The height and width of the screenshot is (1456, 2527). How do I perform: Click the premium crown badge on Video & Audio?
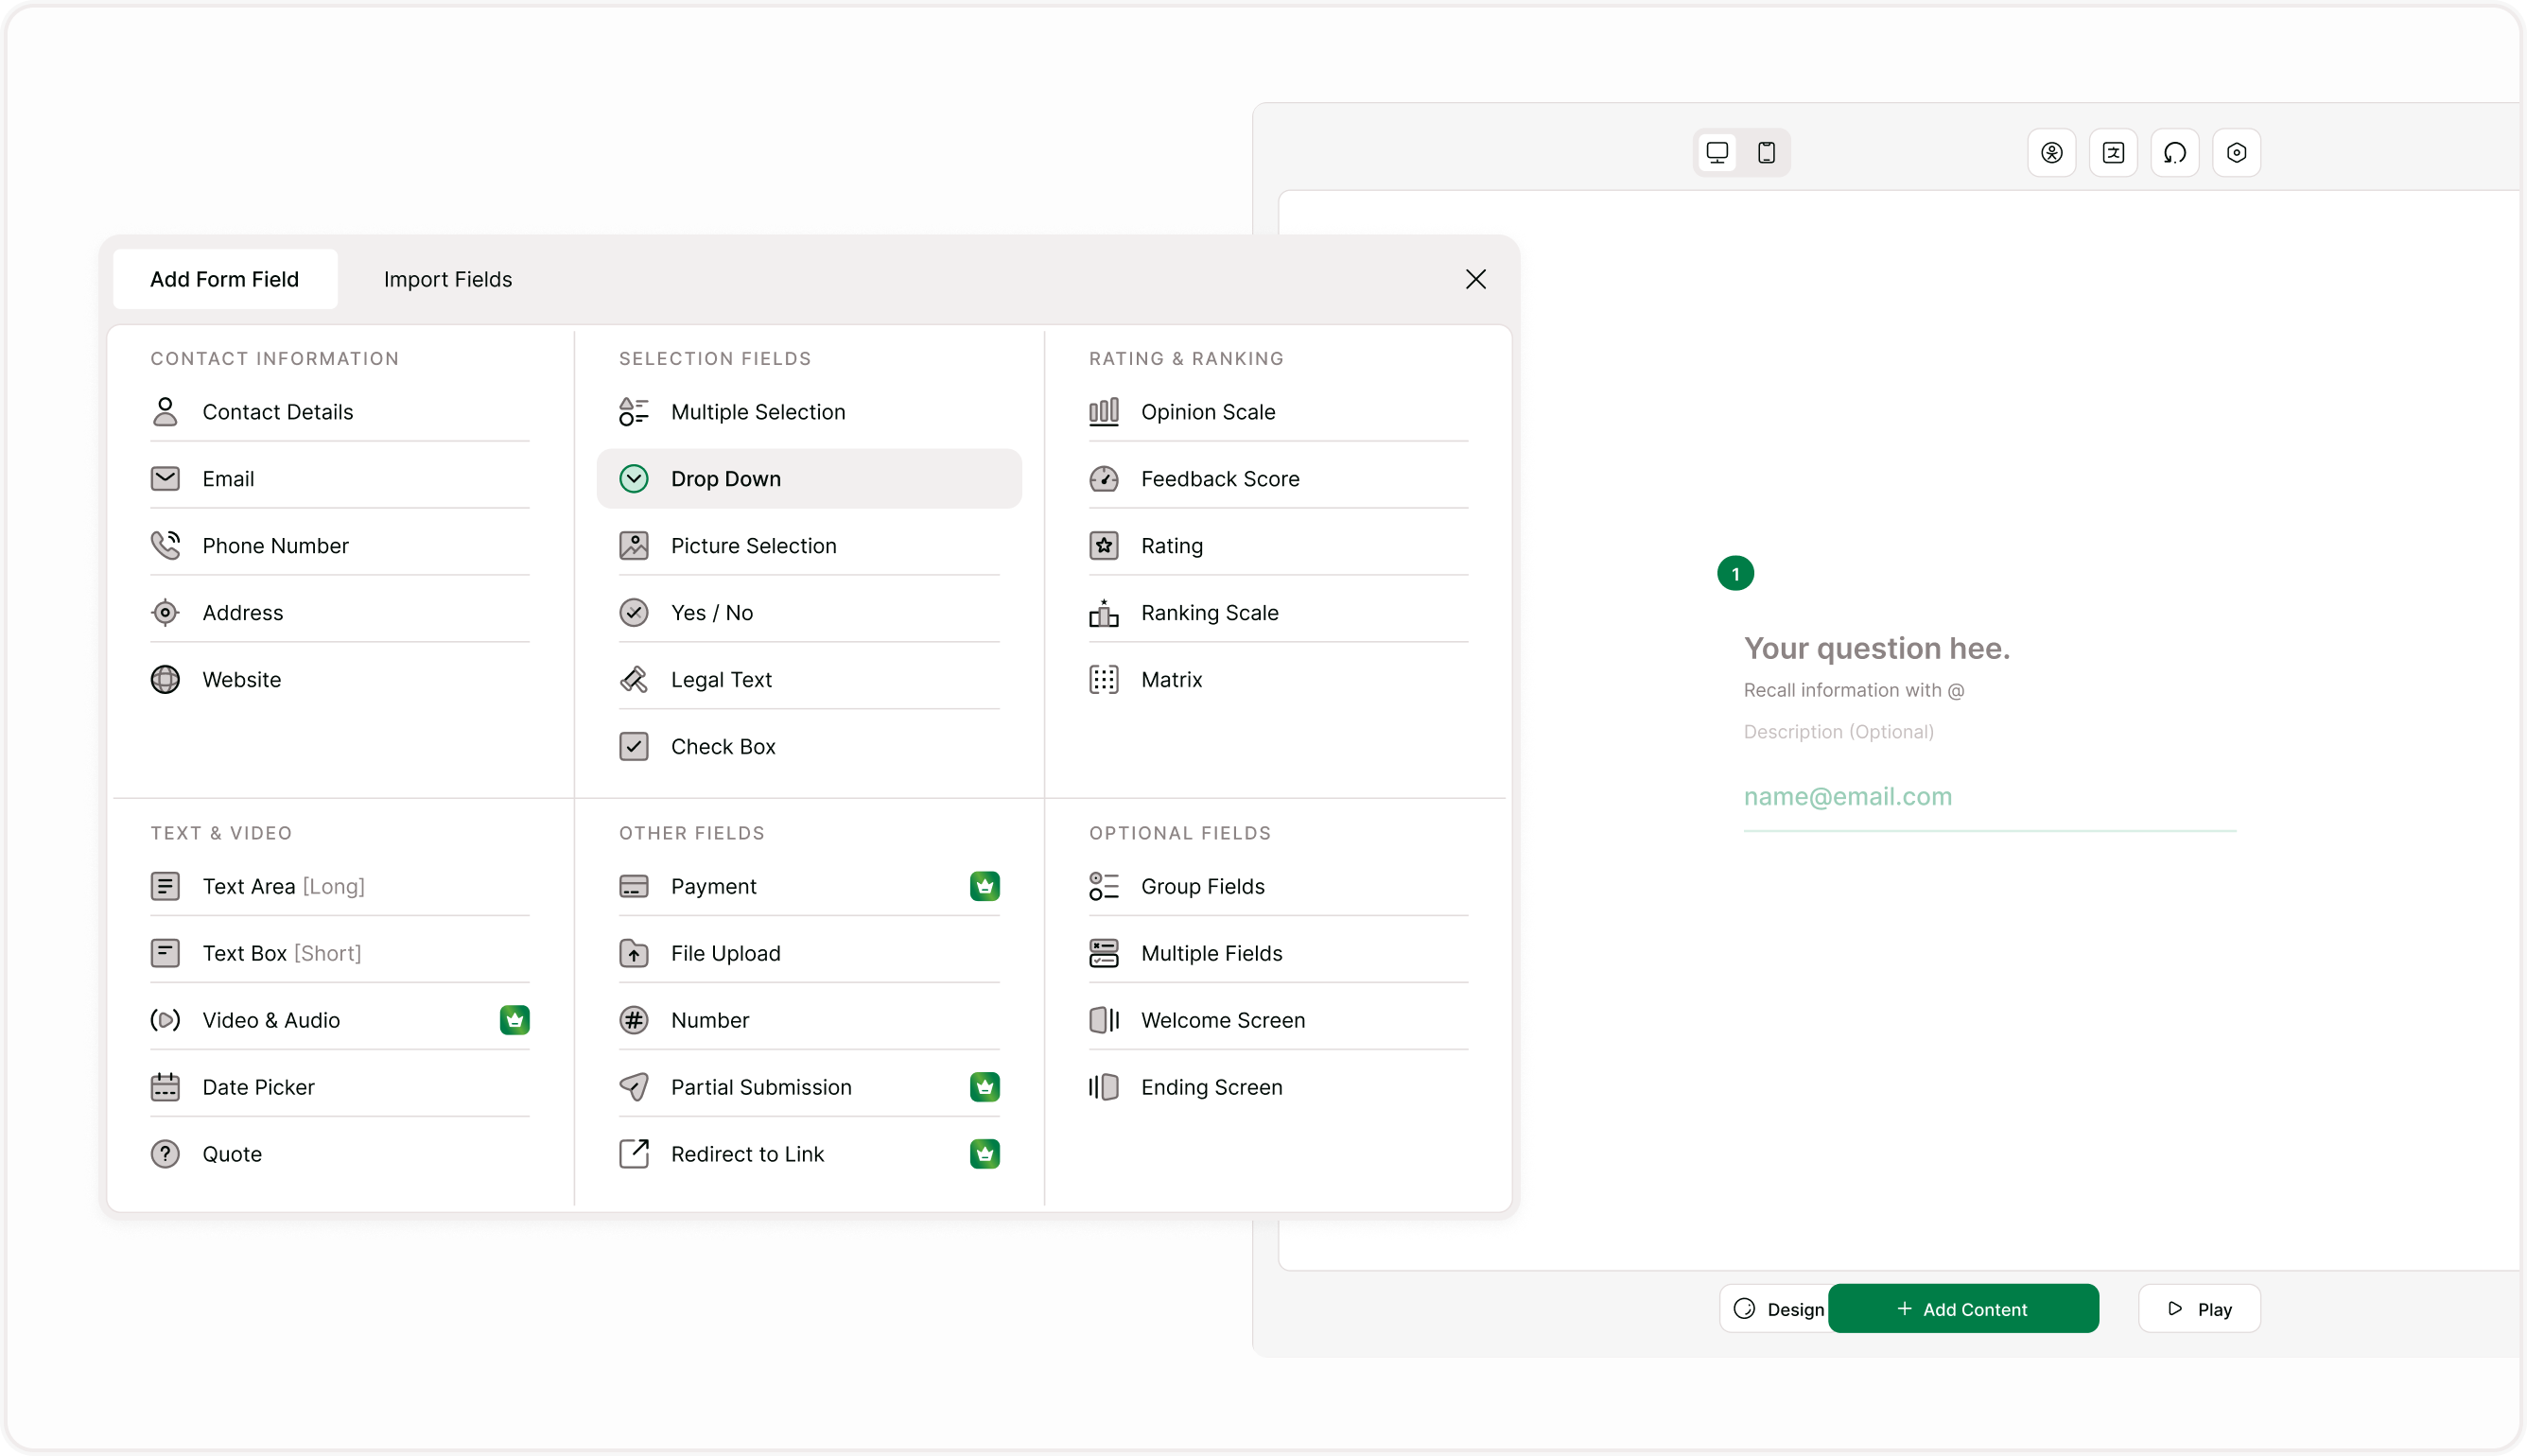point(514,1020)
